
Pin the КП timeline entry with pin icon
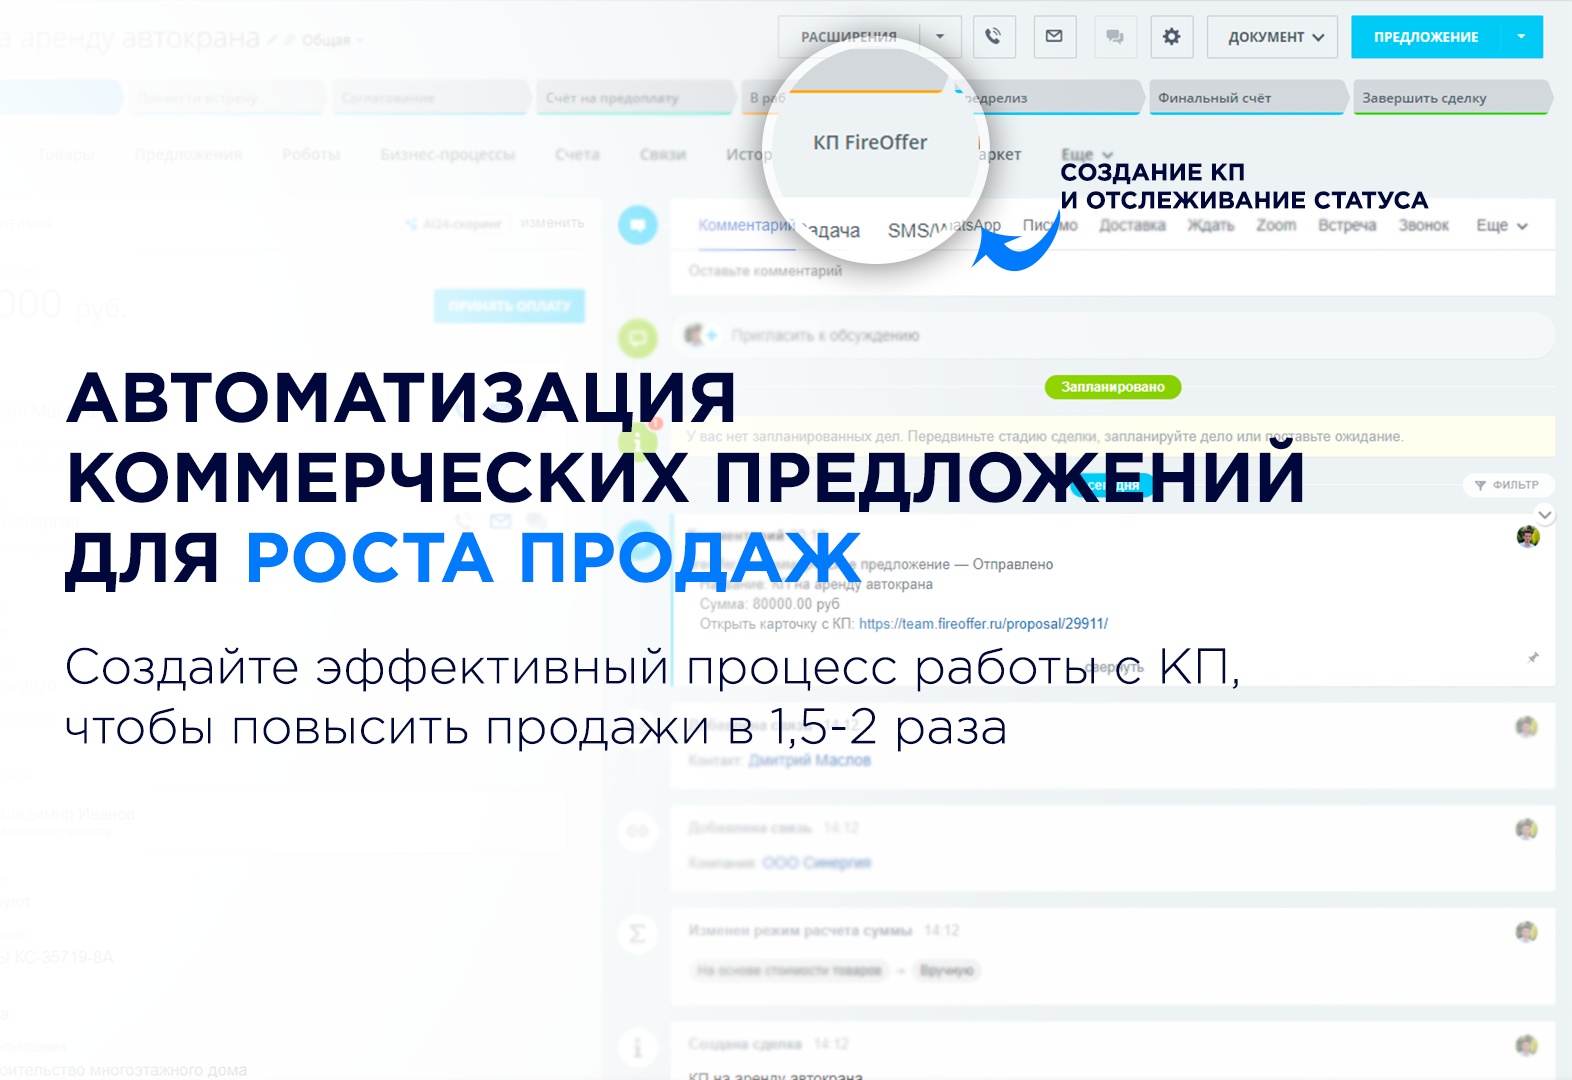[1533, 657]
